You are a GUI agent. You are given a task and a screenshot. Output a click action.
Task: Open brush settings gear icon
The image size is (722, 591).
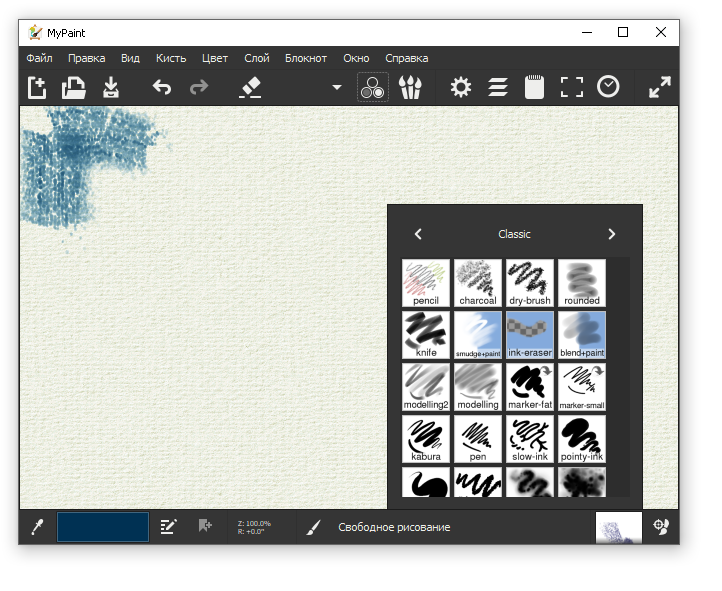461,87
